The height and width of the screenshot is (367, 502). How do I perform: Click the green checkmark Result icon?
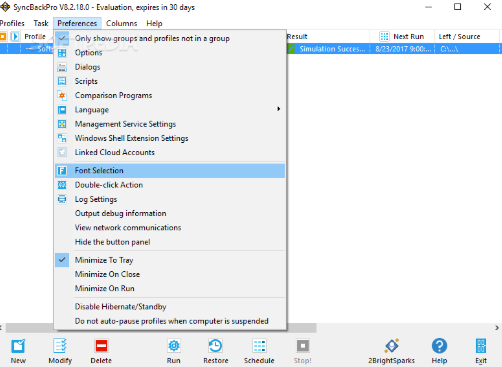click(291, 49)
